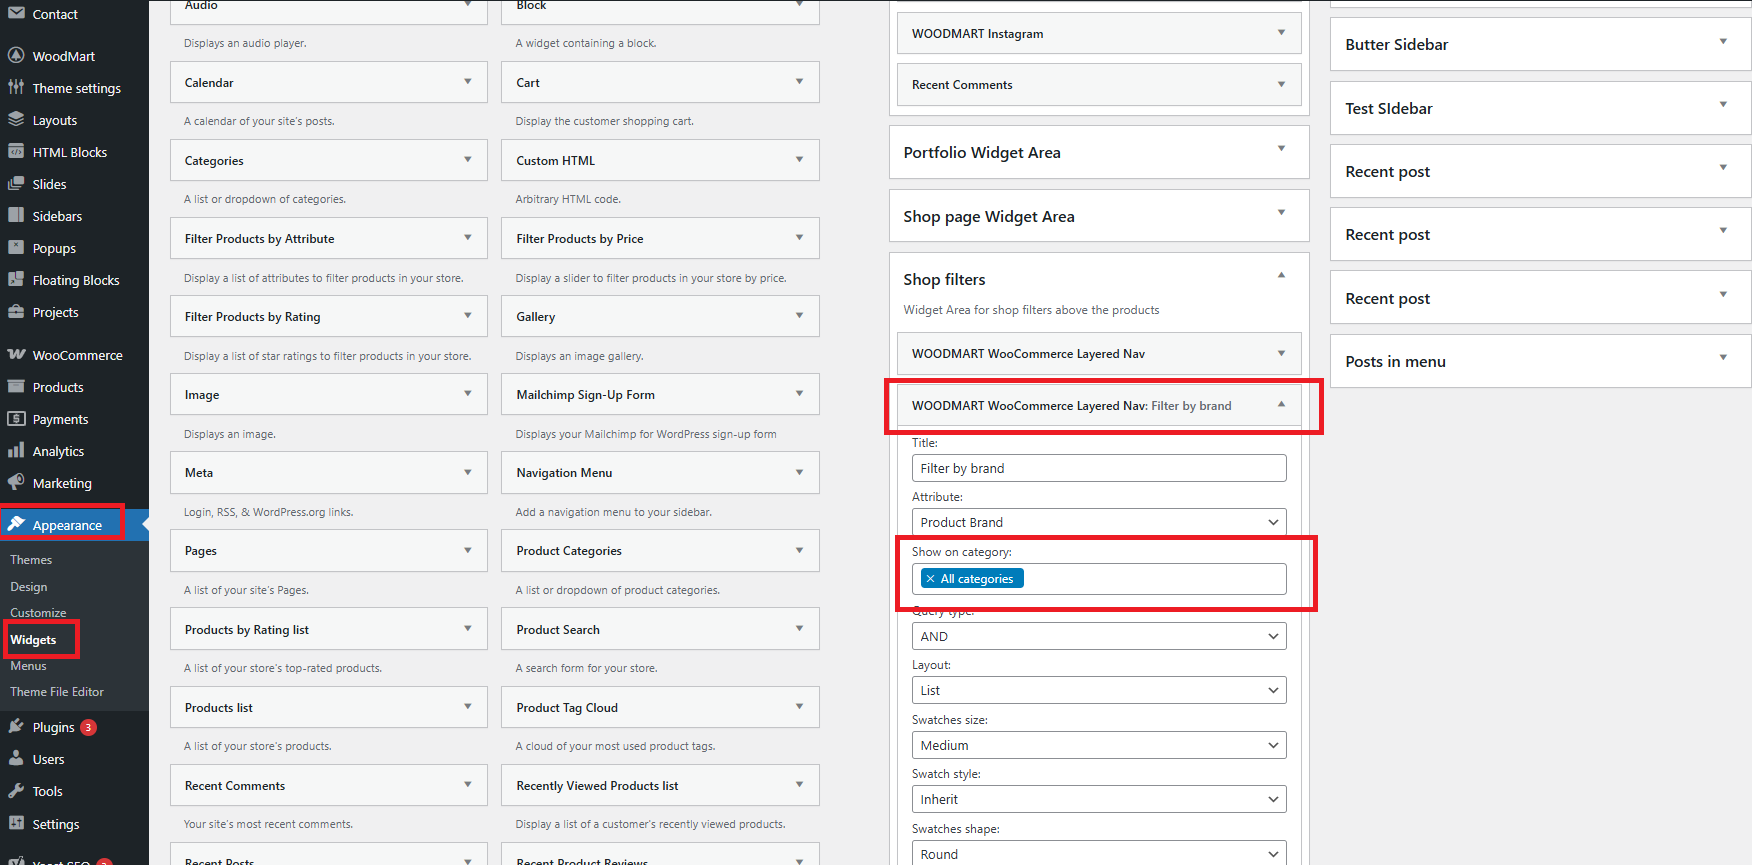Screen dimensions: 1752x865
Task: Open the Customize submenu item
Action: coord(38,613)
